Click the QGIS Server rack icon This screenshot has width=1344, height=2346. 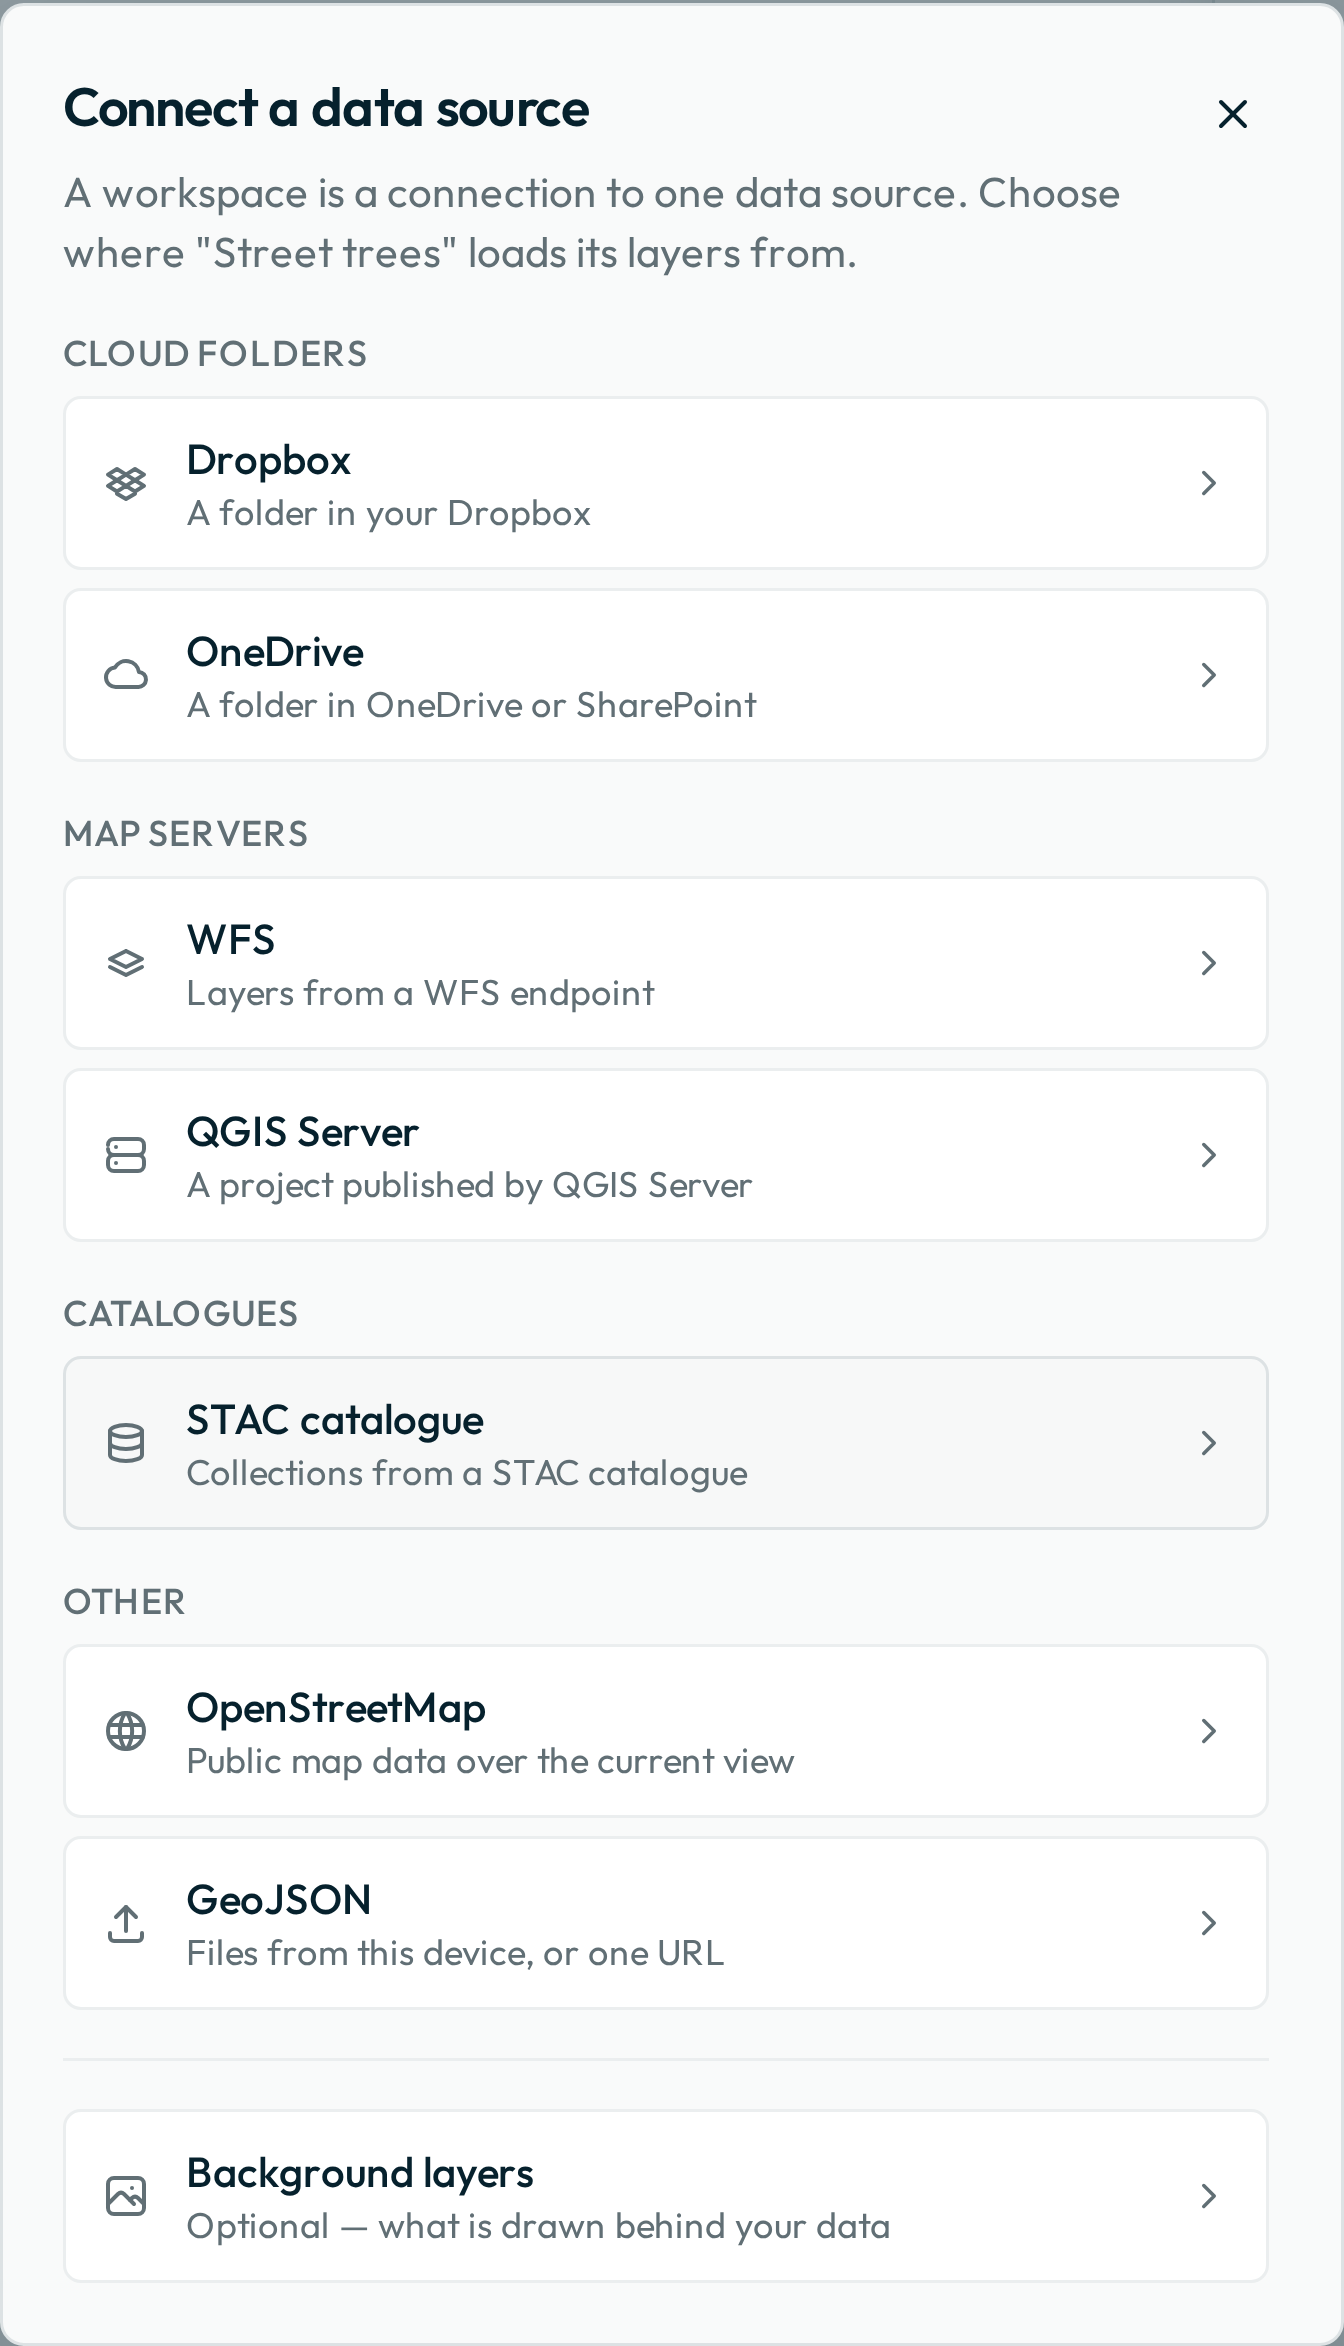pyautogui.click(x=126, y=1155)
